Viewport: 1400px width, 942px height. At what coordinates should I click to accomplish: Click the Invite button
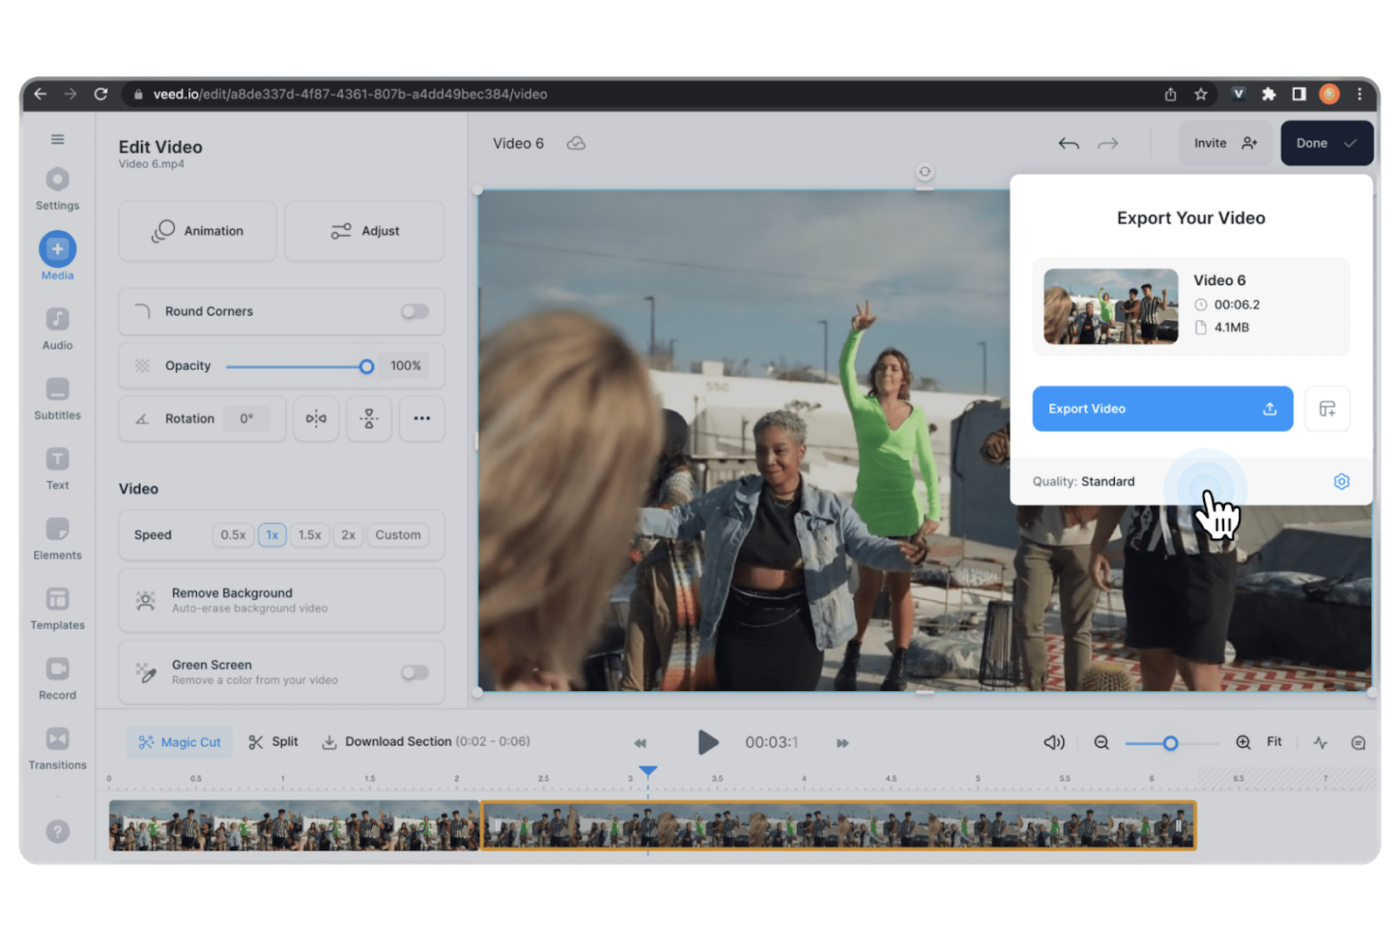(1225, 143)
